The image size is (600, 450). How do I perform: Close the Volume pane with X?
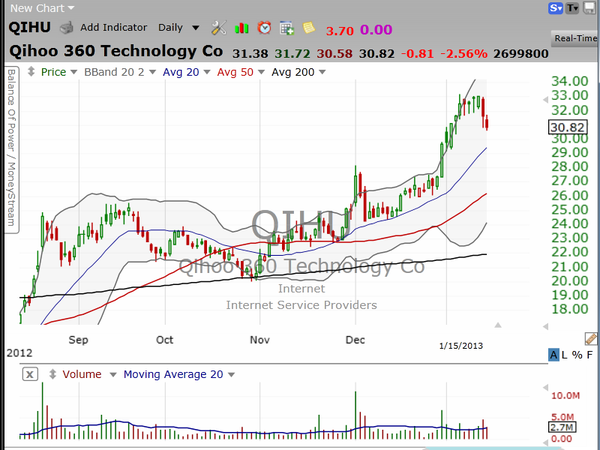30,374
